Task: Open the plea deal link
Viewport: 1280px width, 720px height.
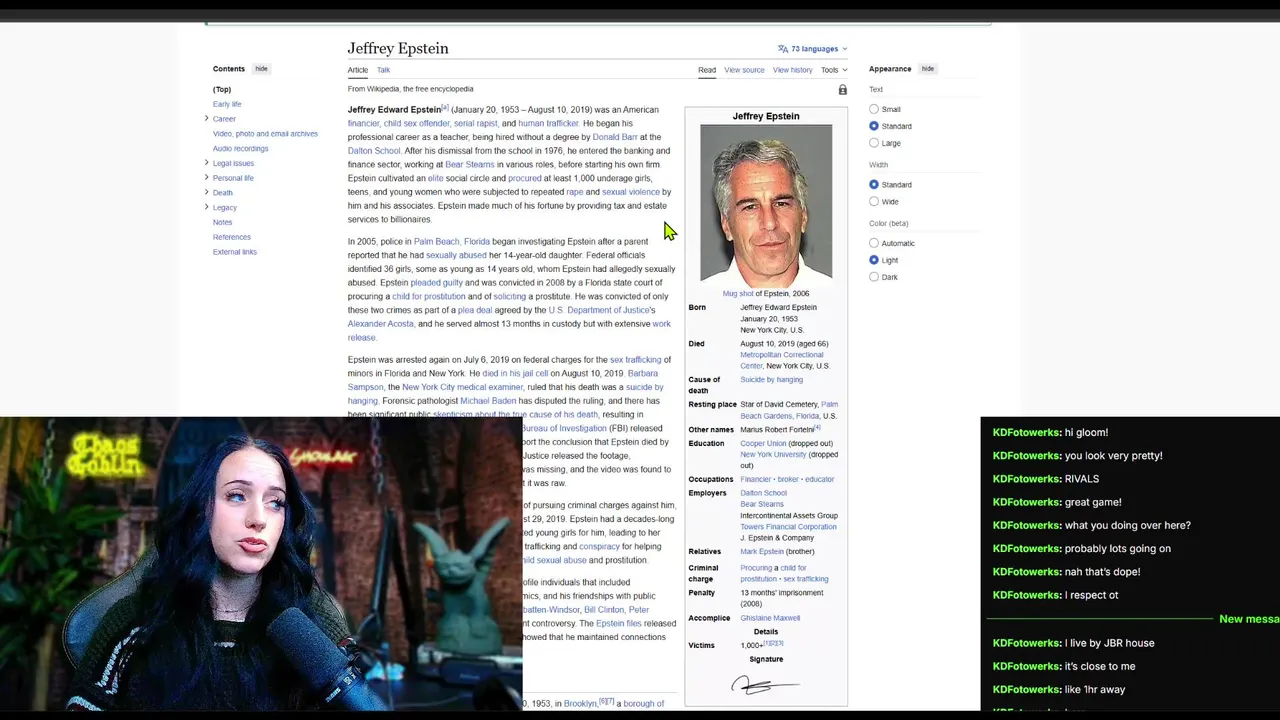Action: (475, 310)
